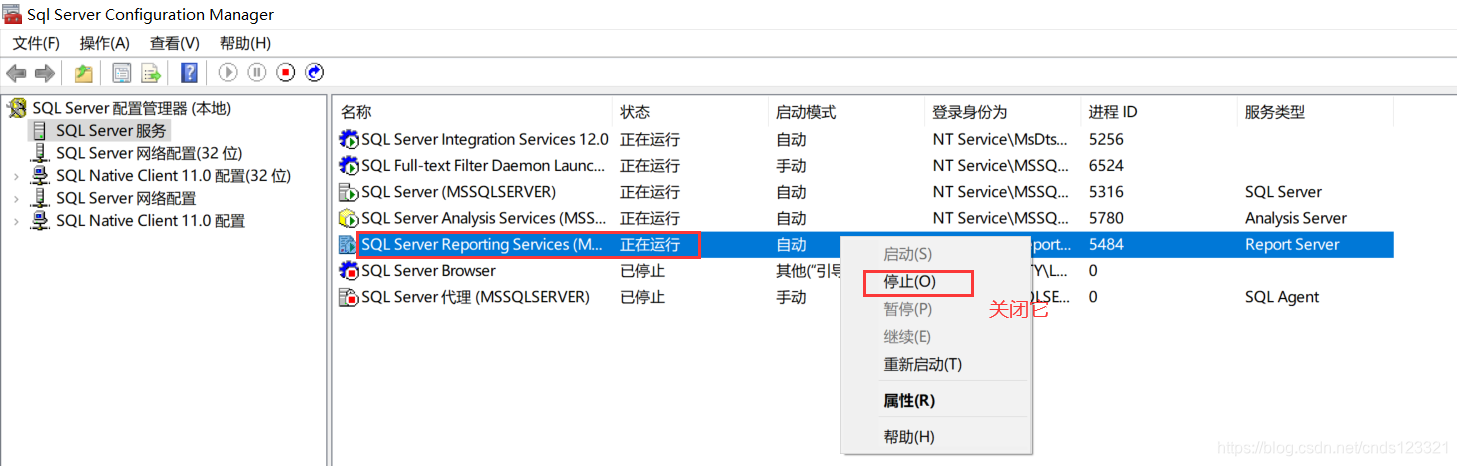Choose 重新启动(T) in the context menu
1457x466 pixels.
[x=923, y=365]
